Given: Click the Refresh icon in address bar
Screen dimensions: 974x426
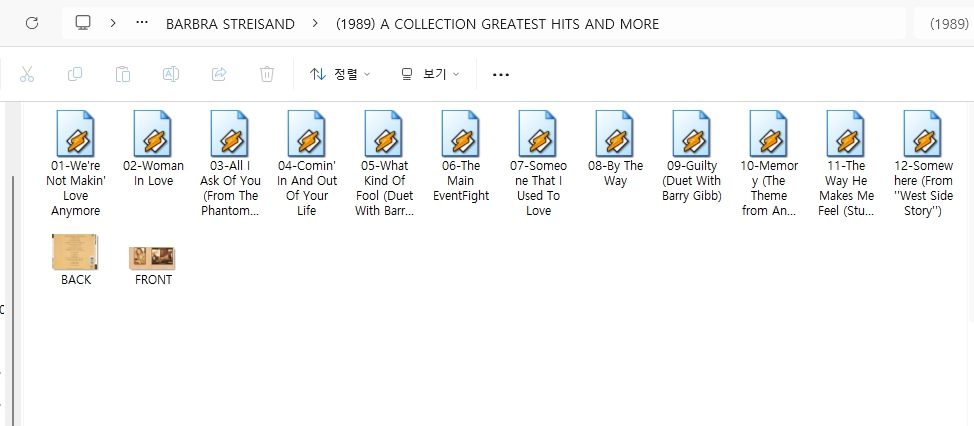Looking at the screenshot, I should [x=31, y=23].
